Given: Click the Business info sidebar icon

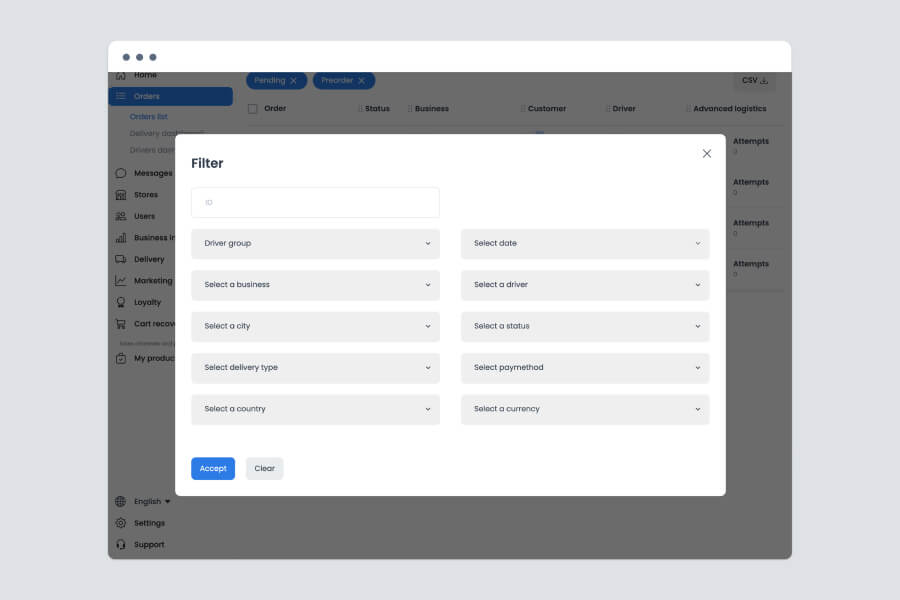Looking at the screenshot, I should click(x=122, y=238).
